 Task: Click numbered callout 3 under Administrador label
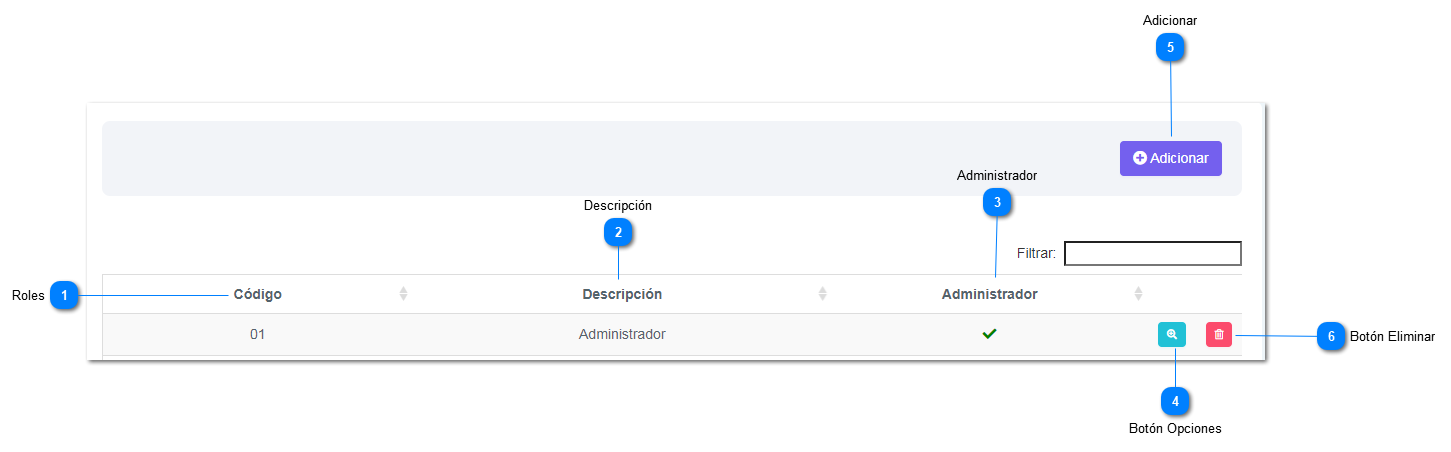pyautogui.click(x=996, y=203)
